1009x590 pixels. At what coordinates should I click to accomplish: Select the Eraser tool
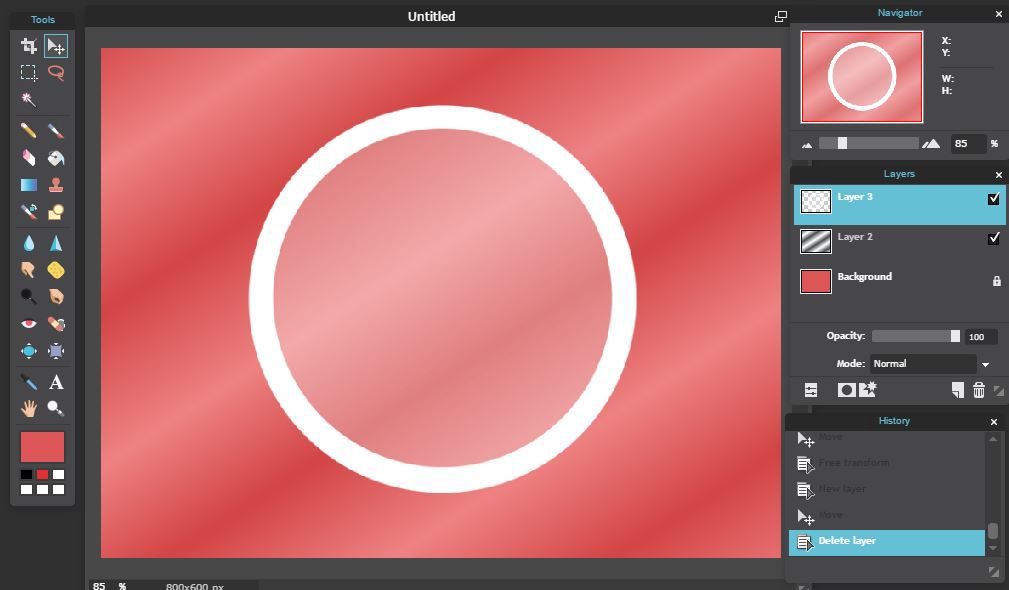[29, 158]
